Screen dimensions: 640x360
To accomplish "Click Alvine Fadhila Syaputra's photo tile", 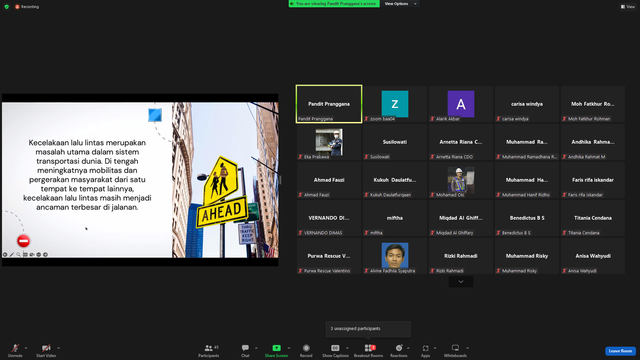I will coord(395,256).
